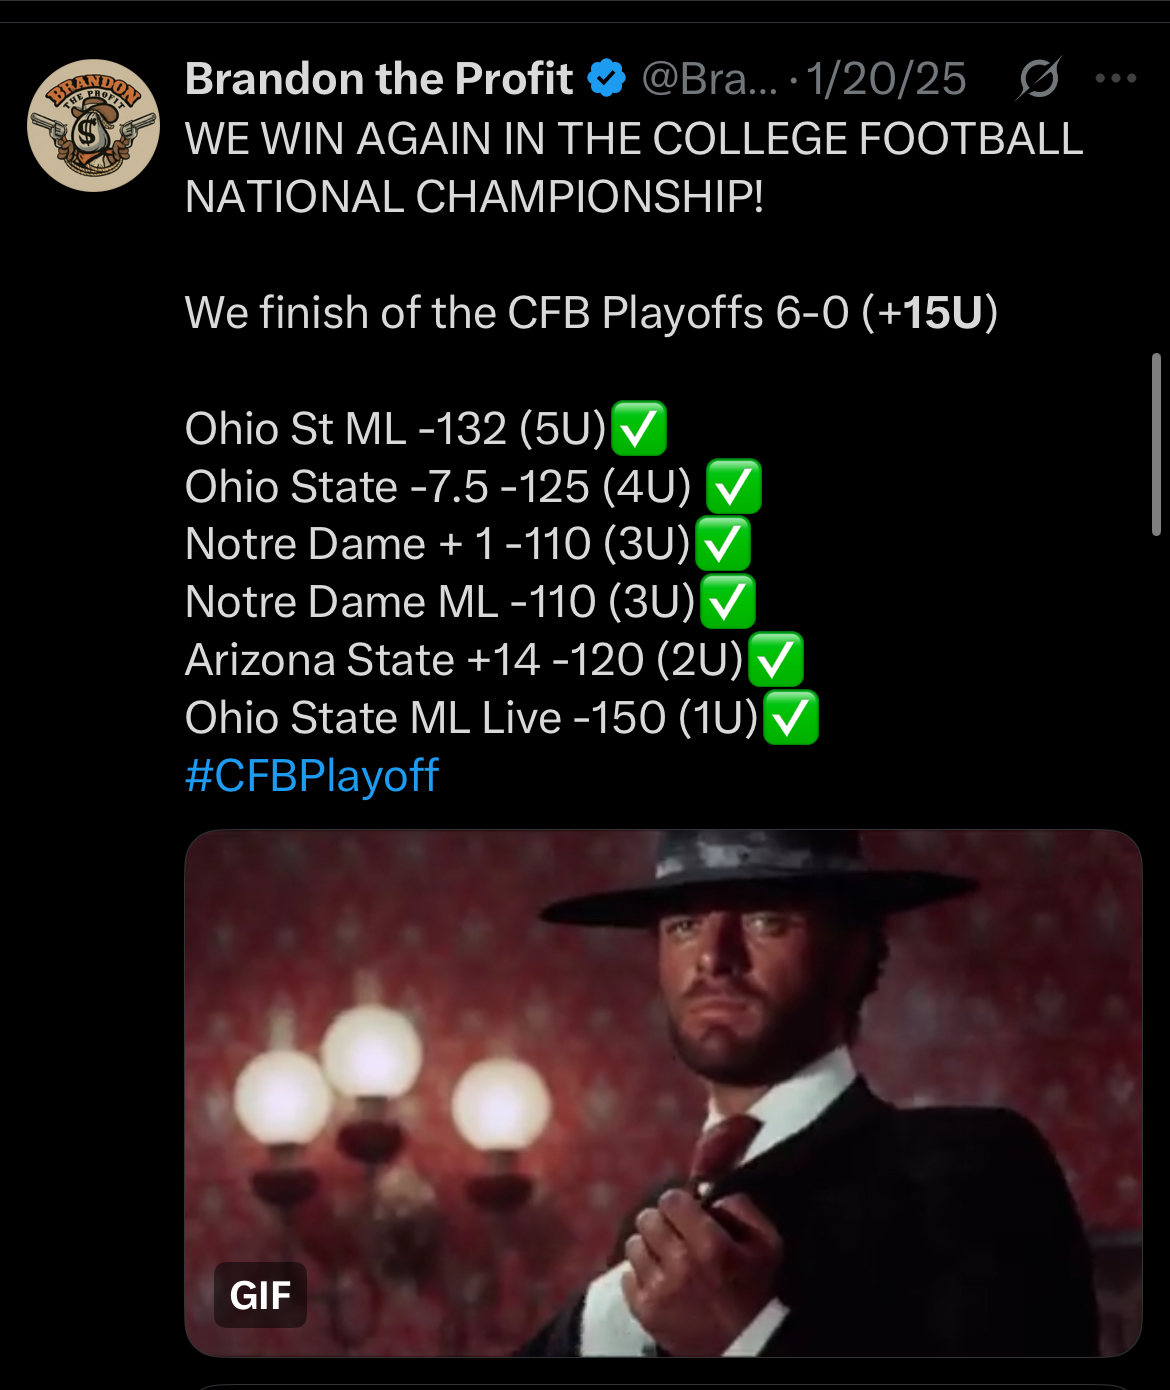Viewport: 1170px width, 1390px height.
Task: Tap the Grok slashed-circle icon
Action: click(1038, 78)
